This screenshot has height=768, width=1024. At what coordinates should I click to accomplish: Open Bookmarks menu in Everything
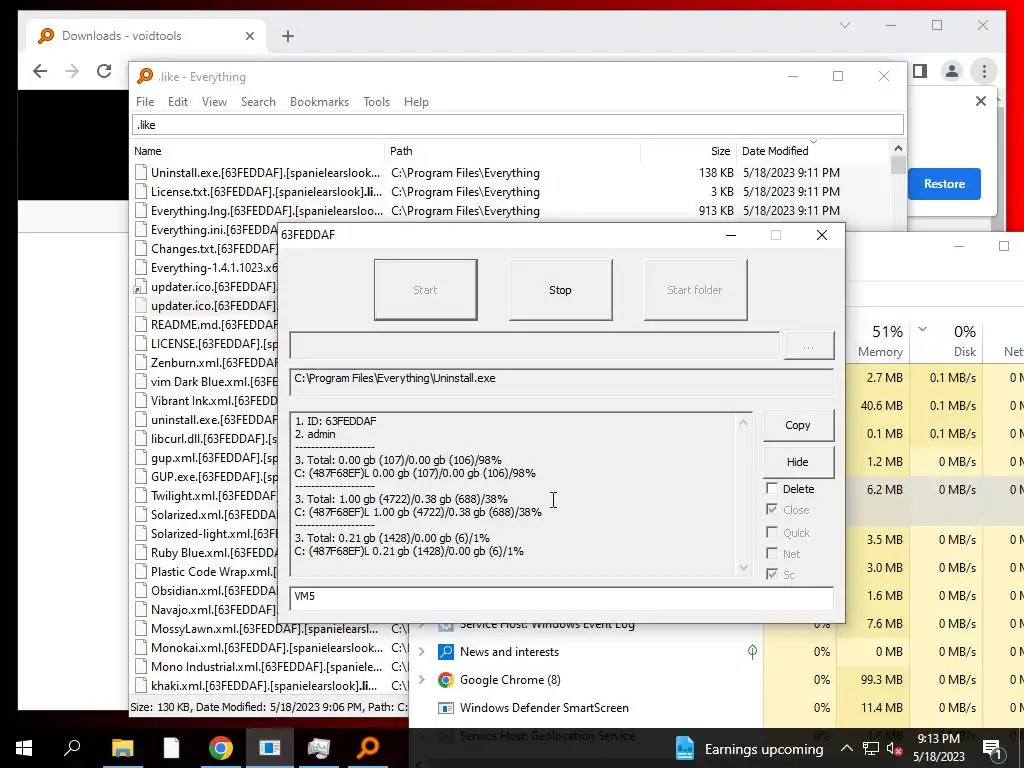pos(319,102)
